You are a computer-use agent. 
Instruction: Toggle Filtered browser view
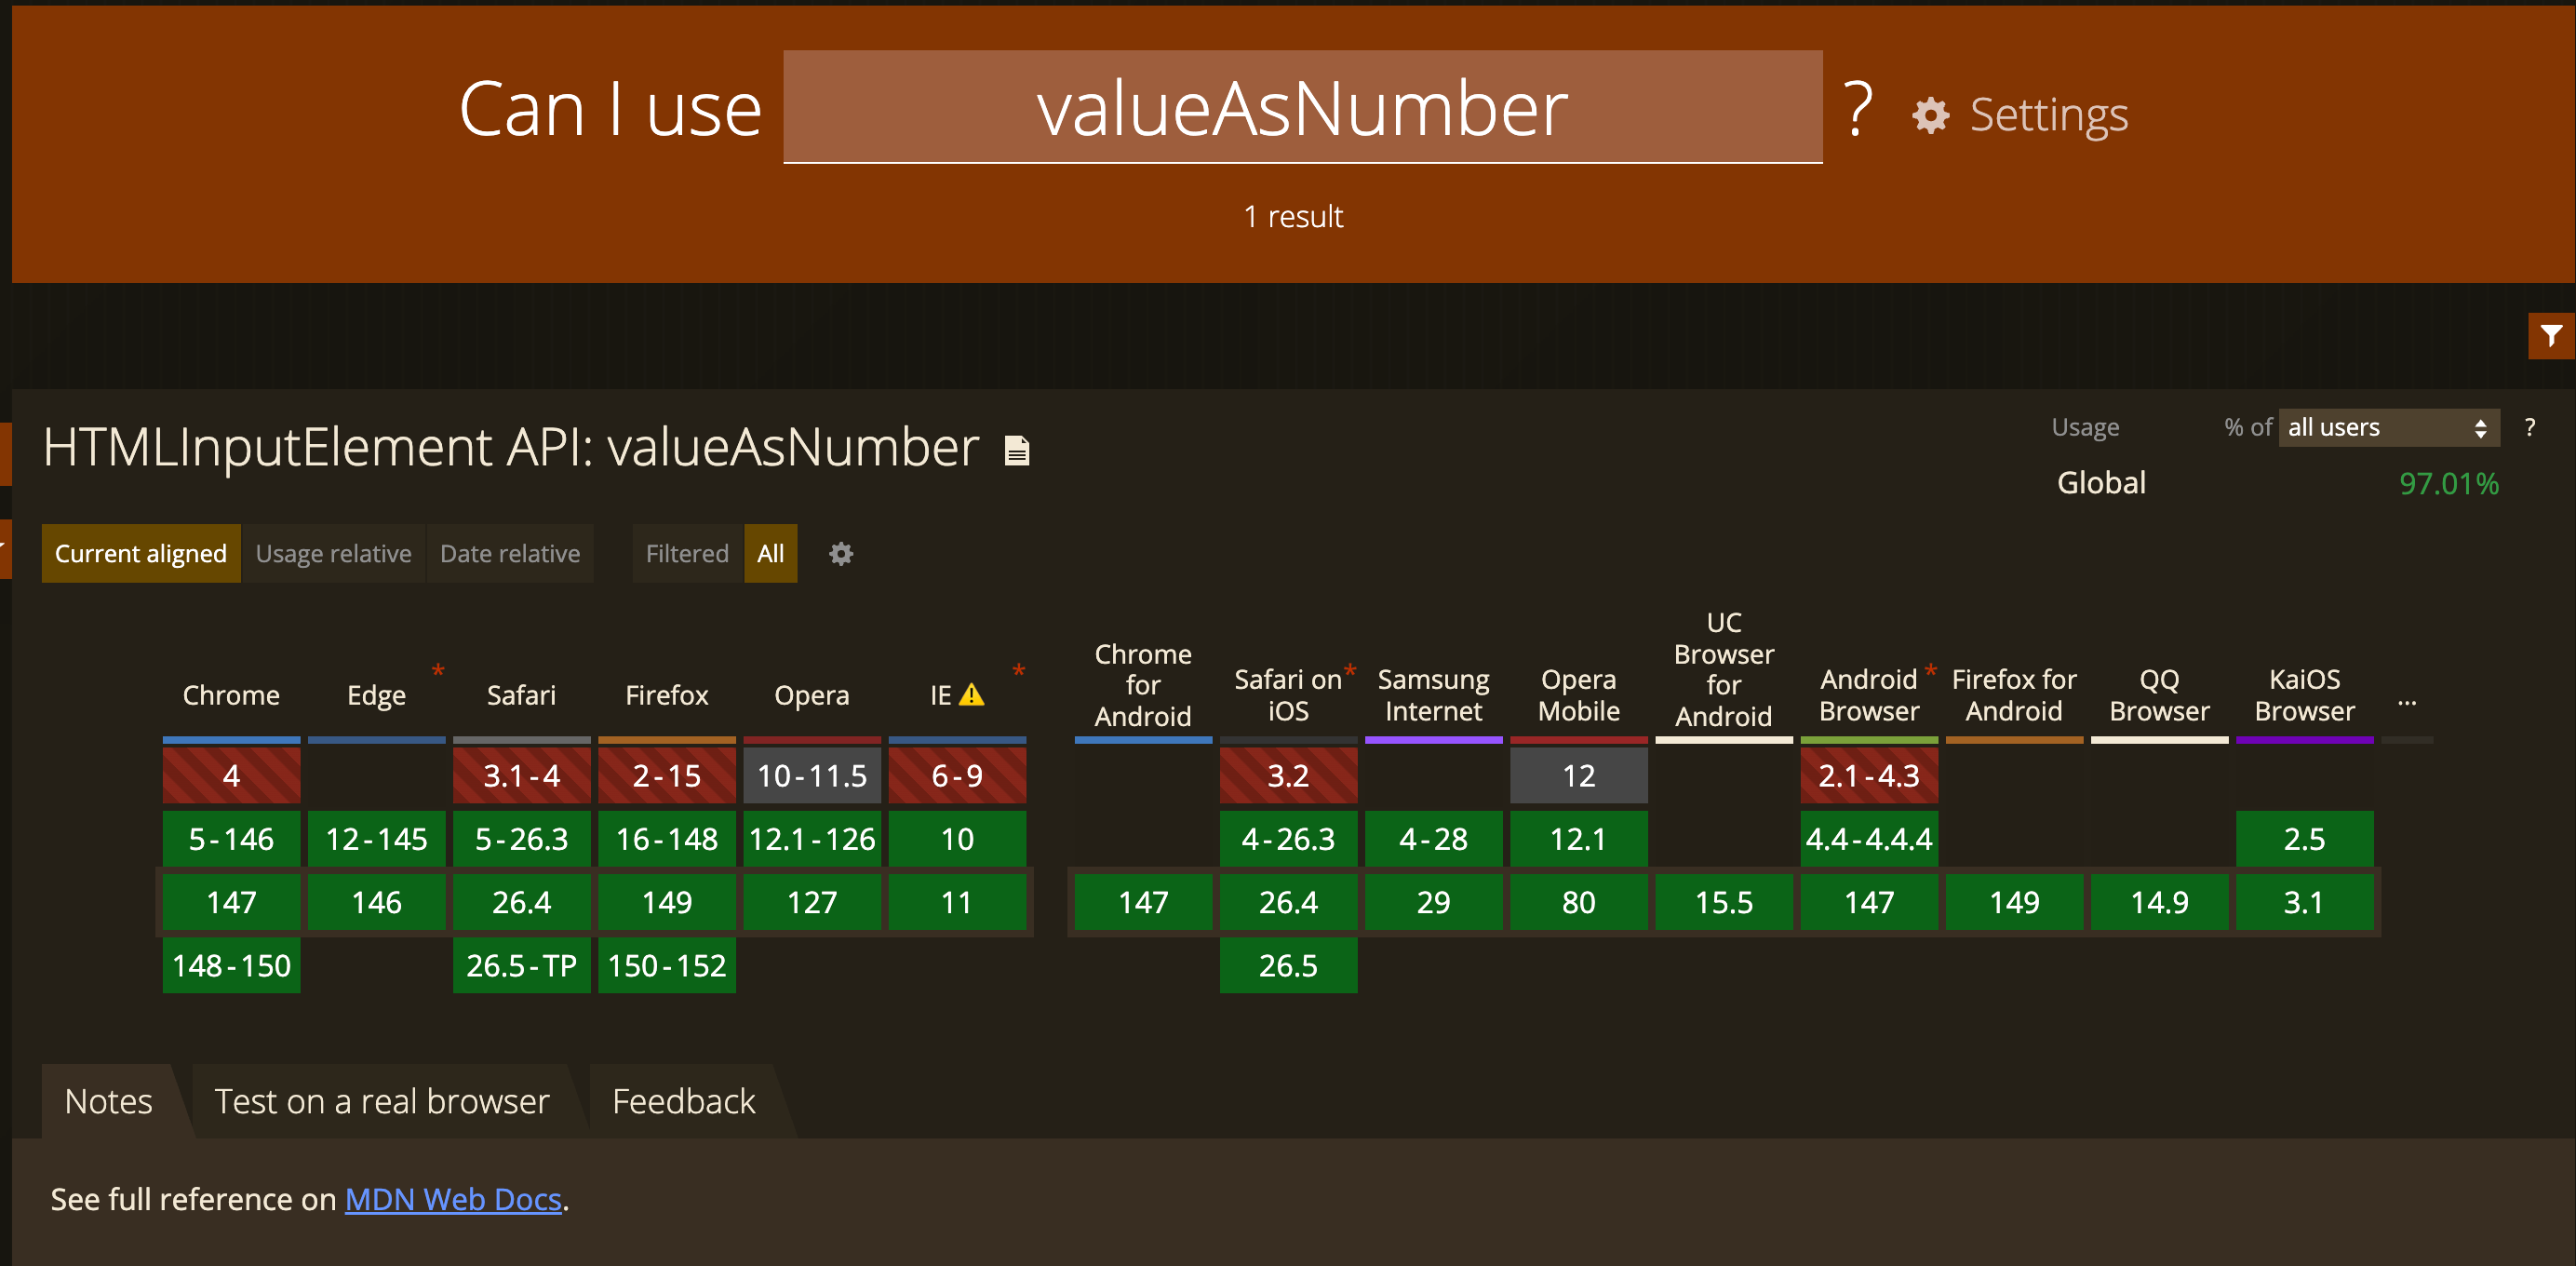[x=686, y=554]
